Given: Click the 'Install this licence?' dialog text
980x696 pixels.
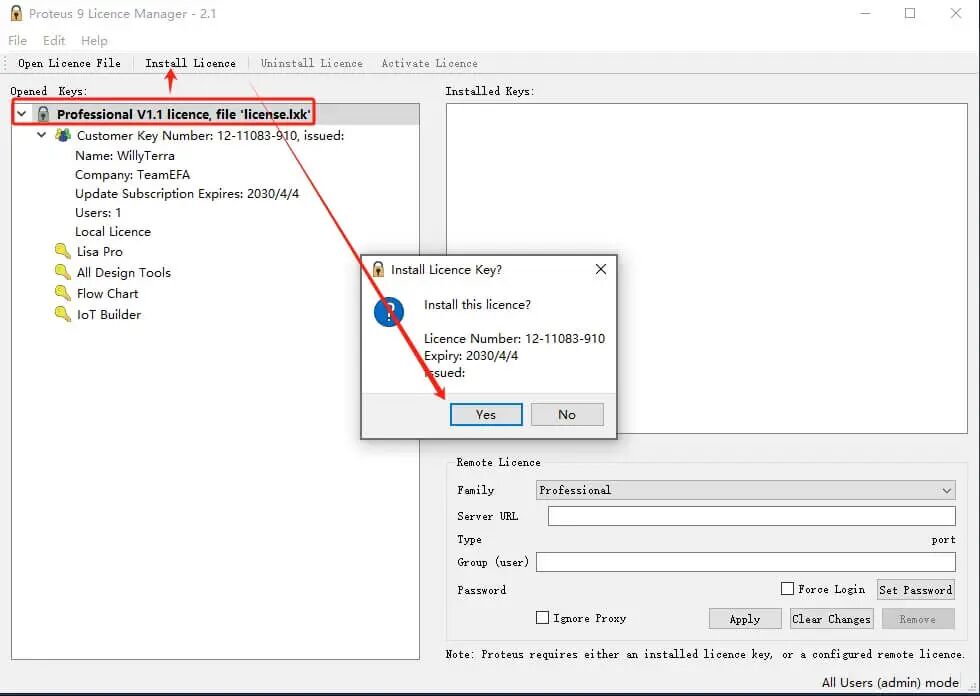Looking at the screenshot, I should (478, 305).
